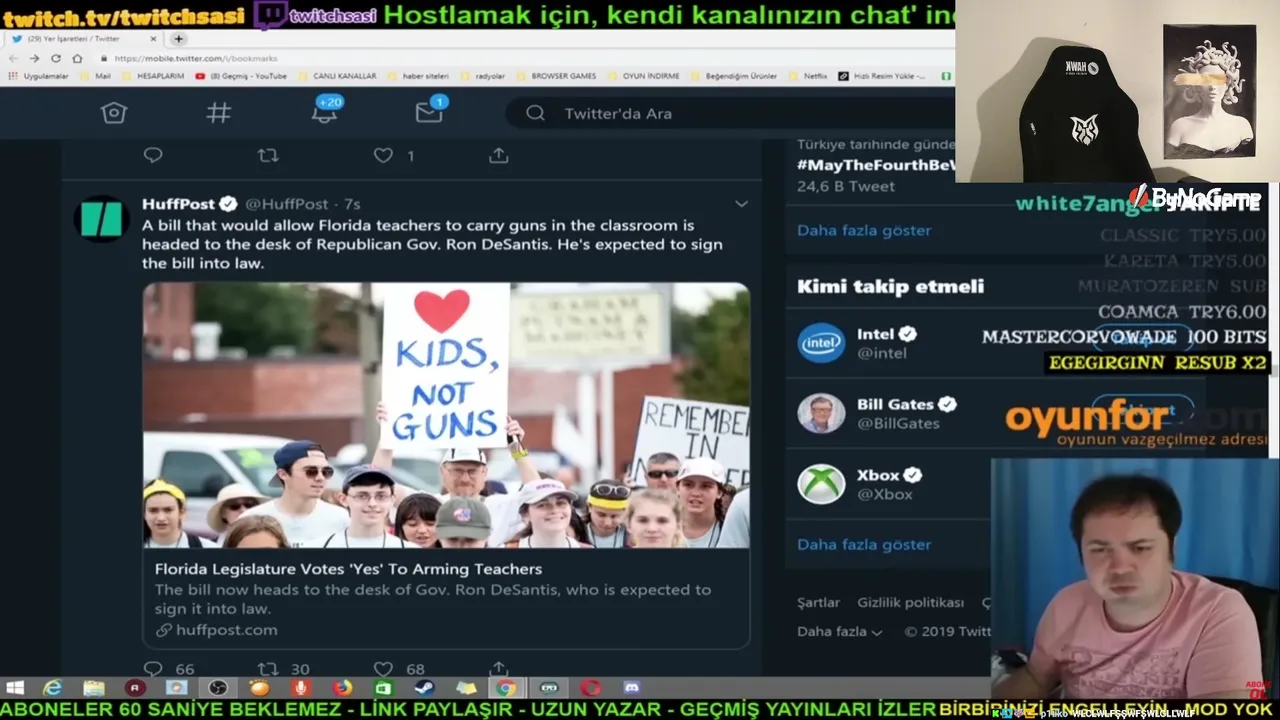
Task: Open File Explorer from the taskbar
Action: 94,688
